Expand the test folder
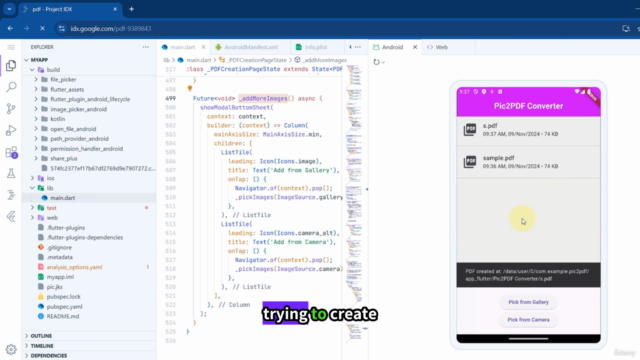The height and width of the screenshot is (360, 640). click(x=32, y=208)
